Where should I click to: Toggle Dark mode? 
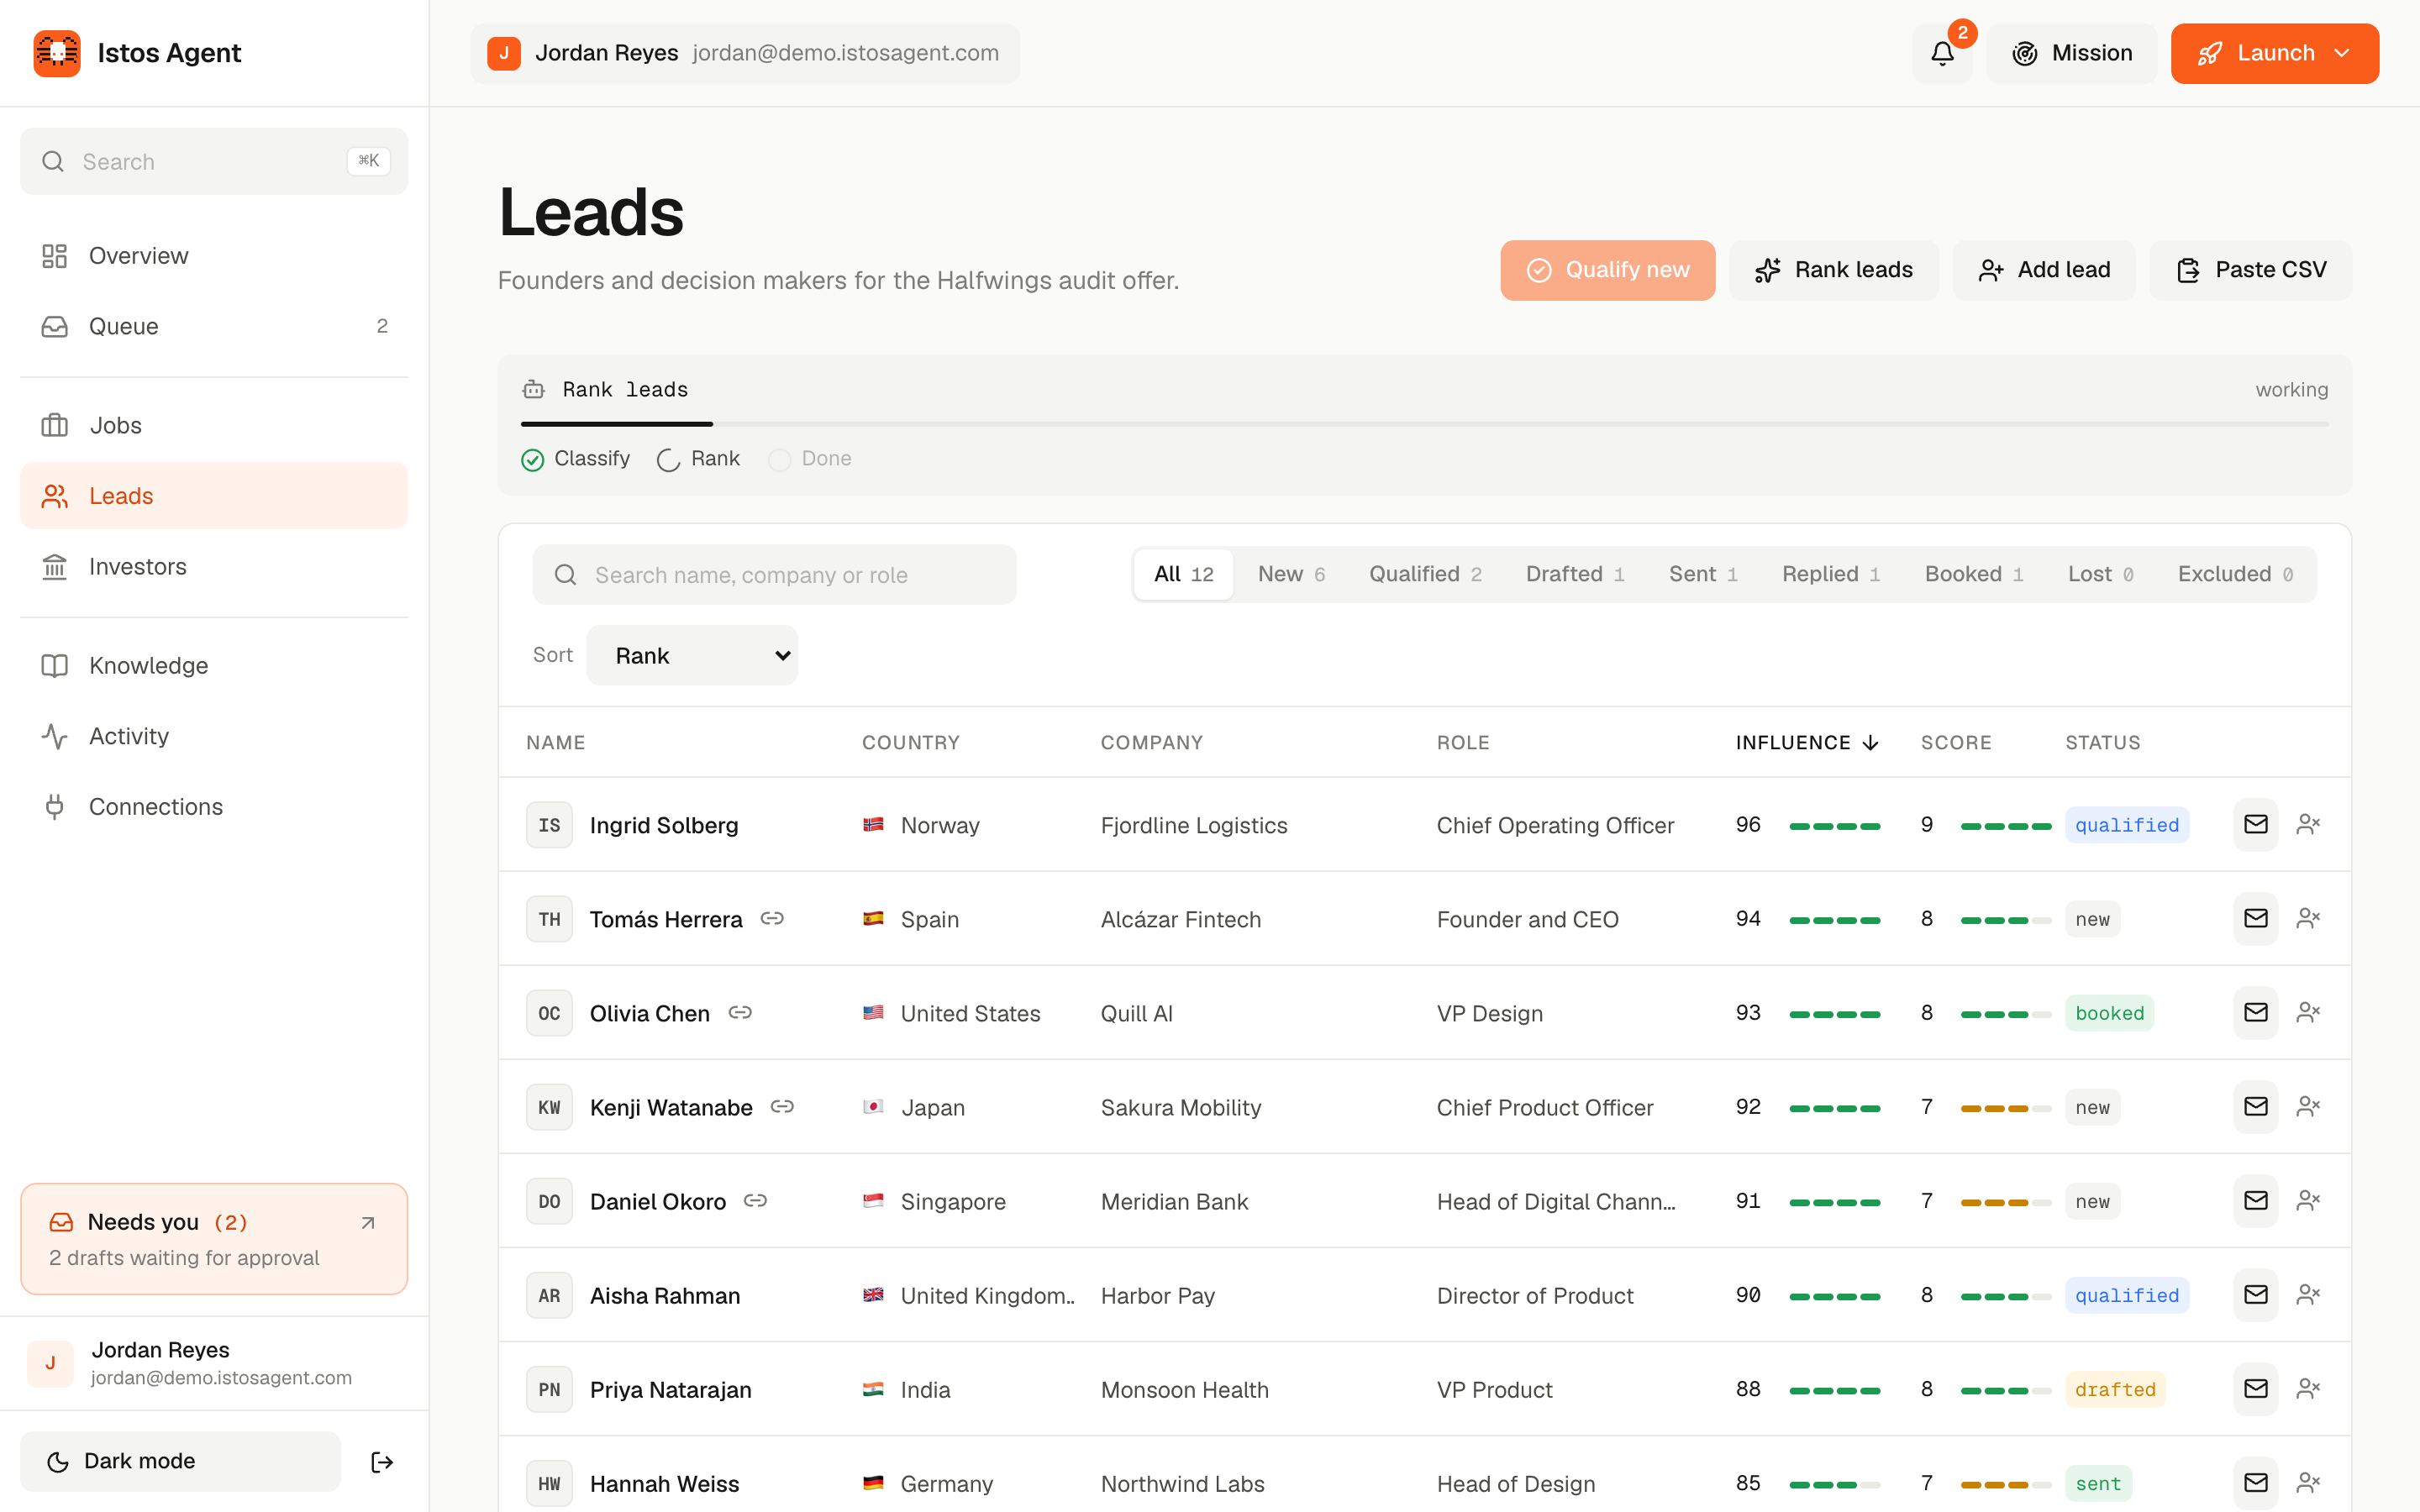(x=180, y=1461)
